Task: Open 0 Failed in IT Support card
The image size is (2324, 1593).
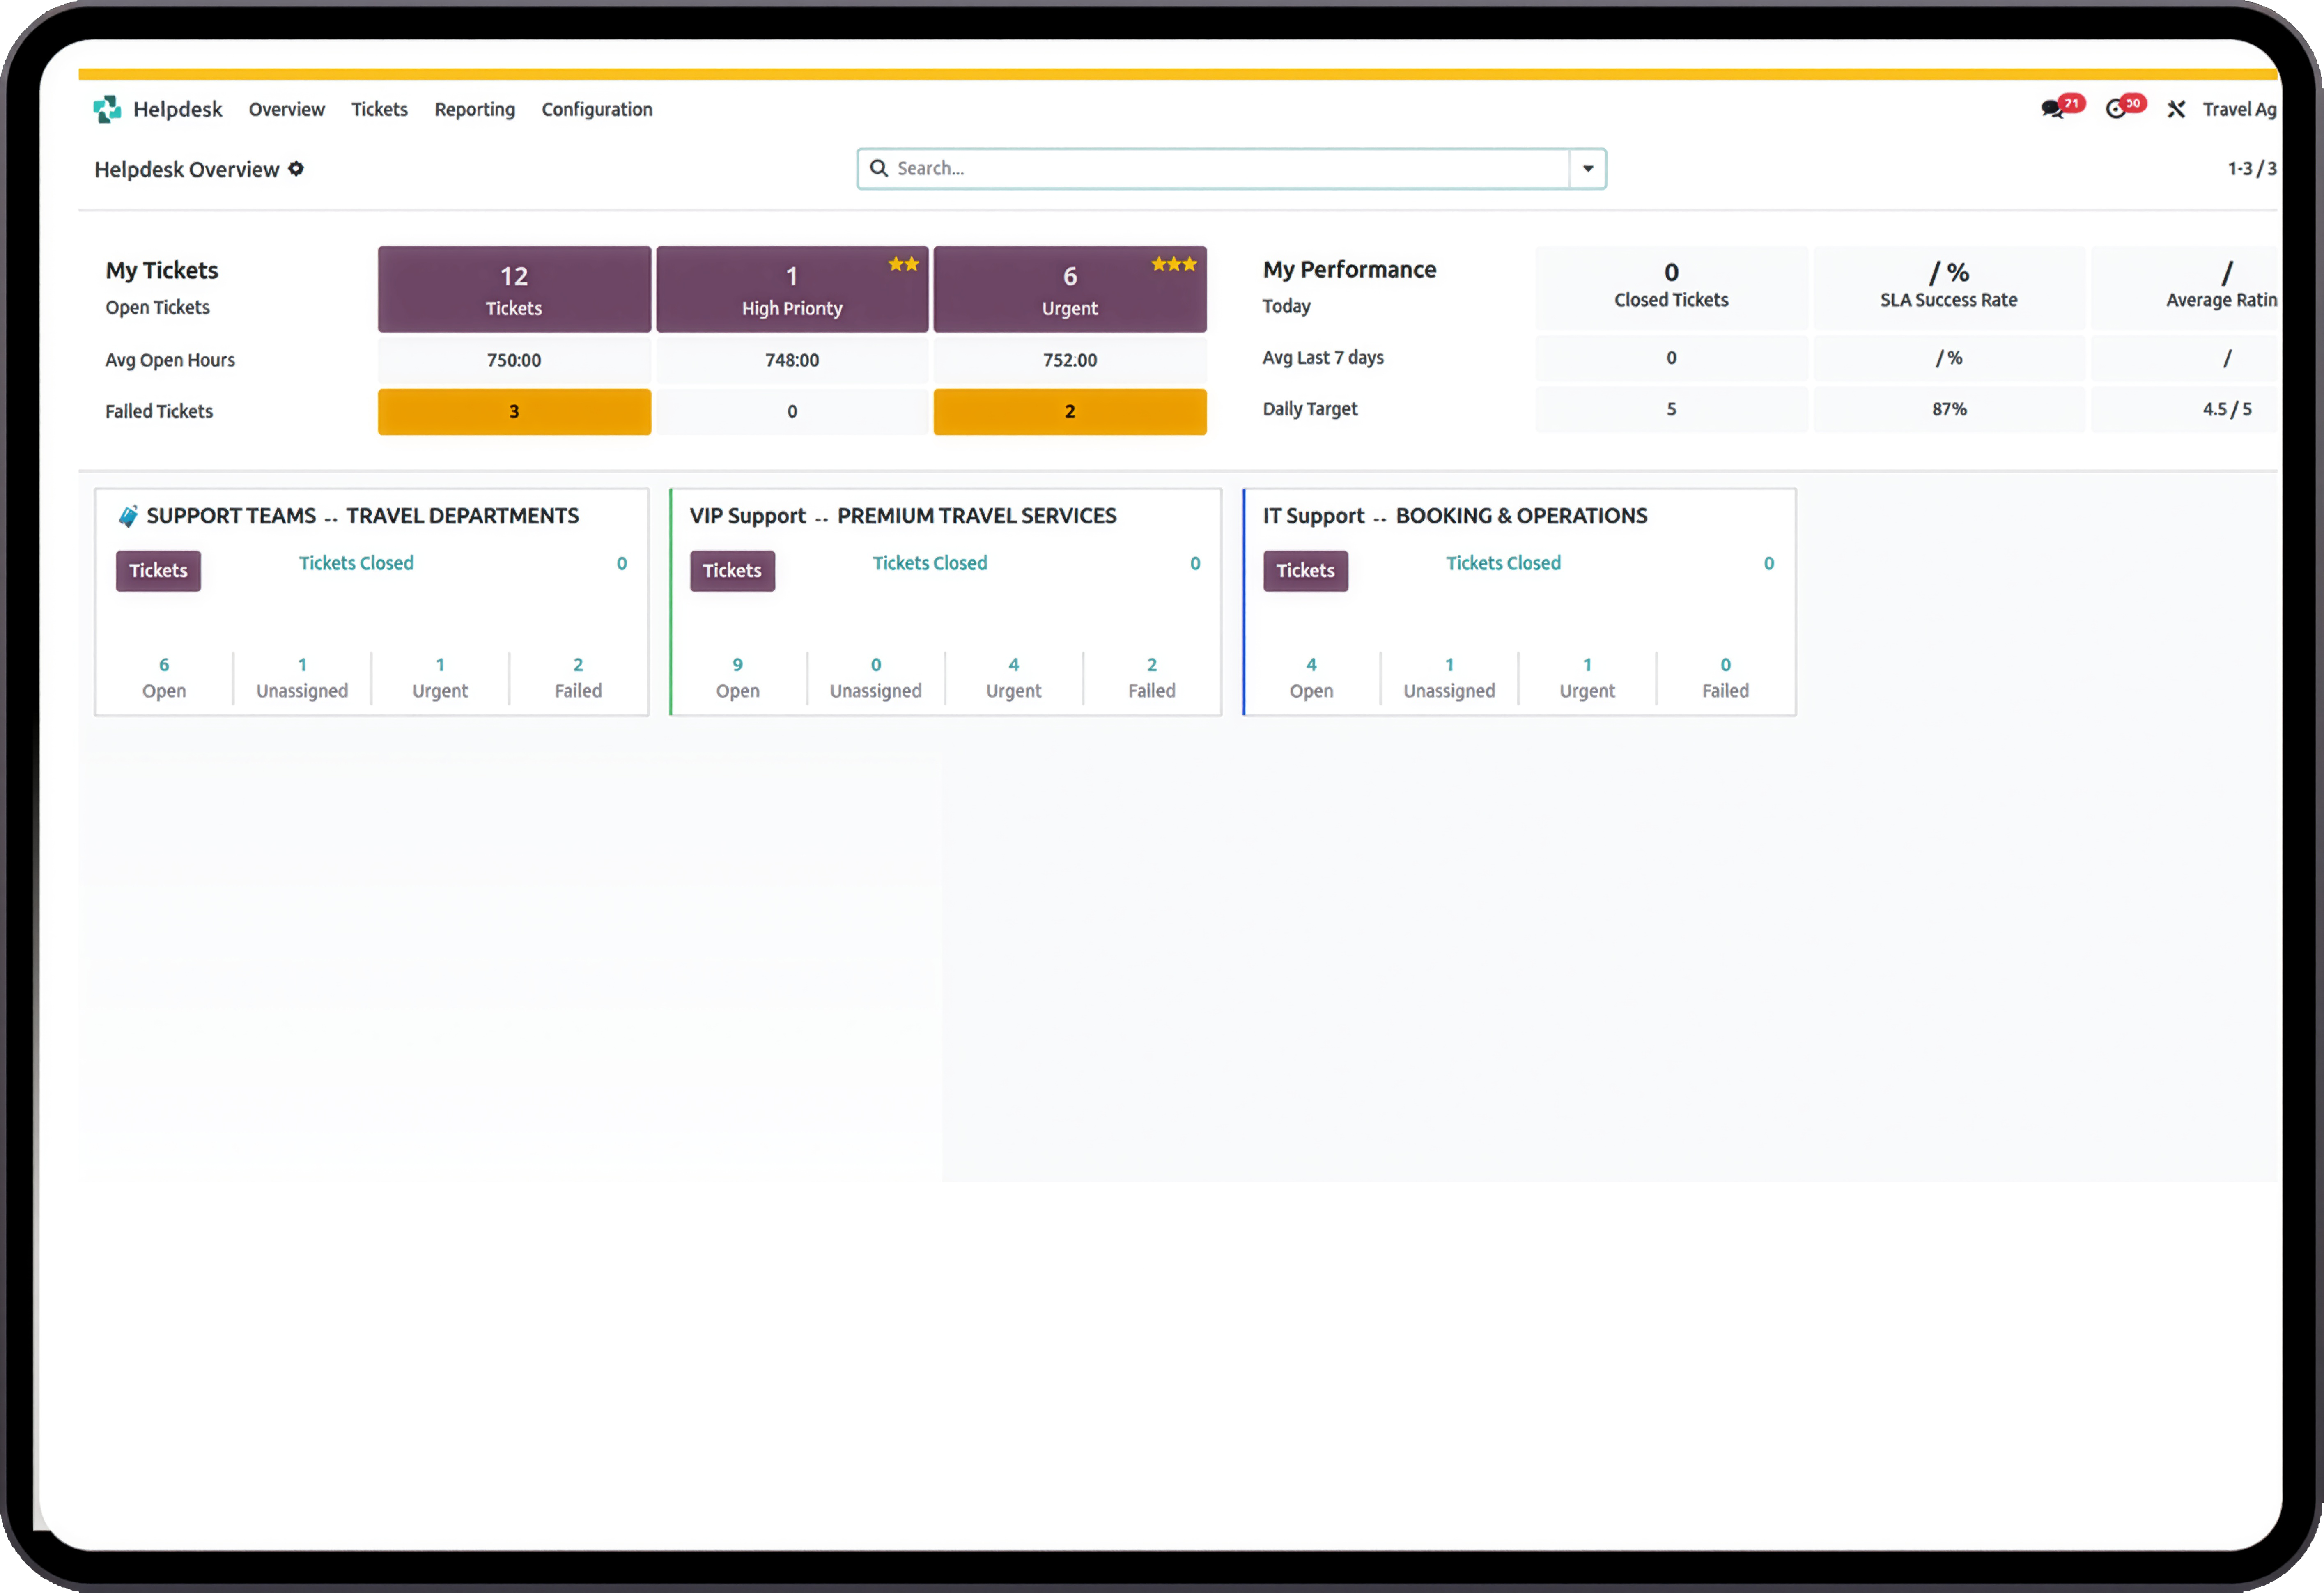Action: [1726, 678]
